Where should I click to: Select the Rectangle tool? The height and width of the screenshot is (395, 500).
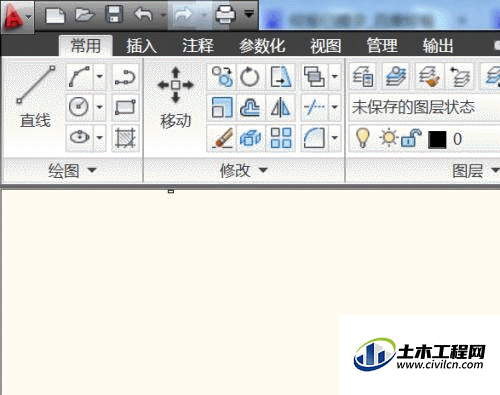point(125,107)
